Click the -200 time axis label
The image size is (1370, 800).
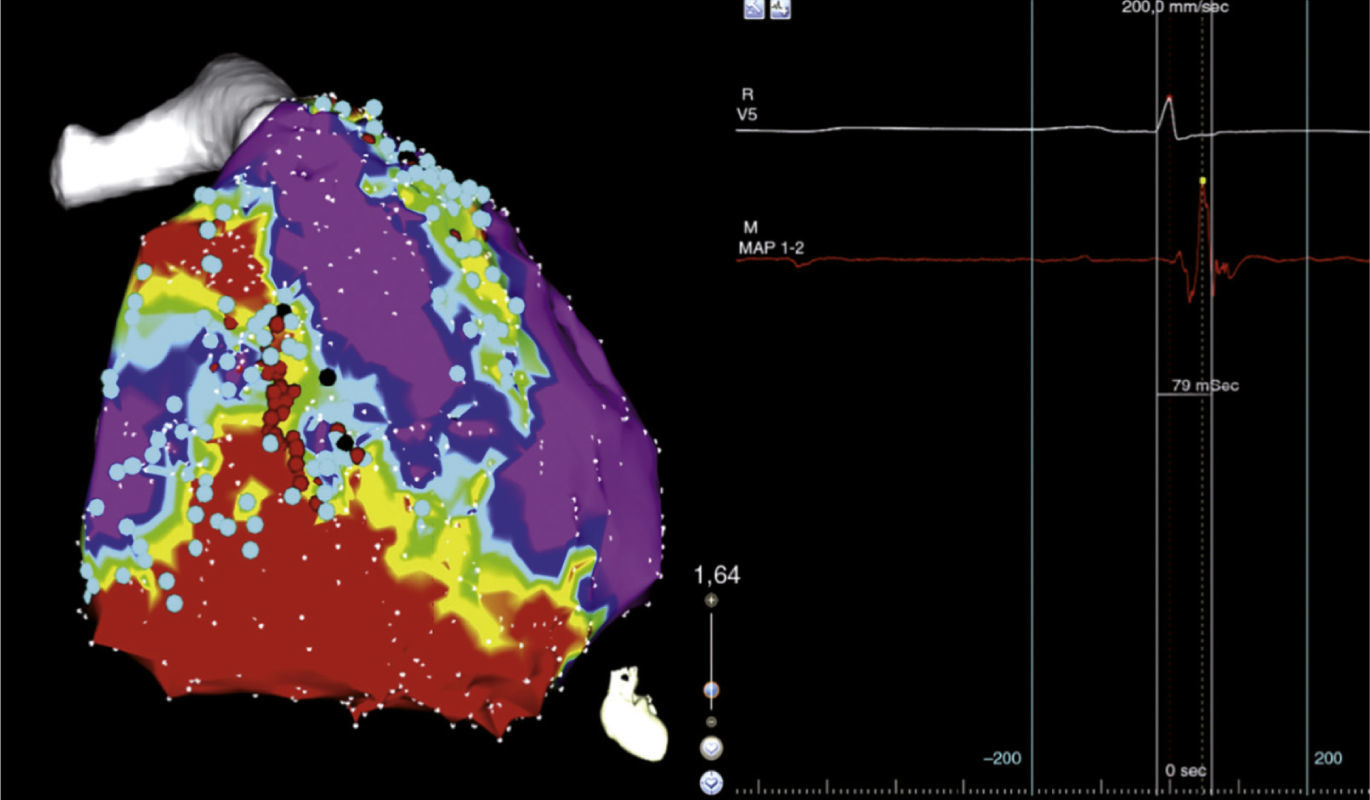tap(1002, 759)
